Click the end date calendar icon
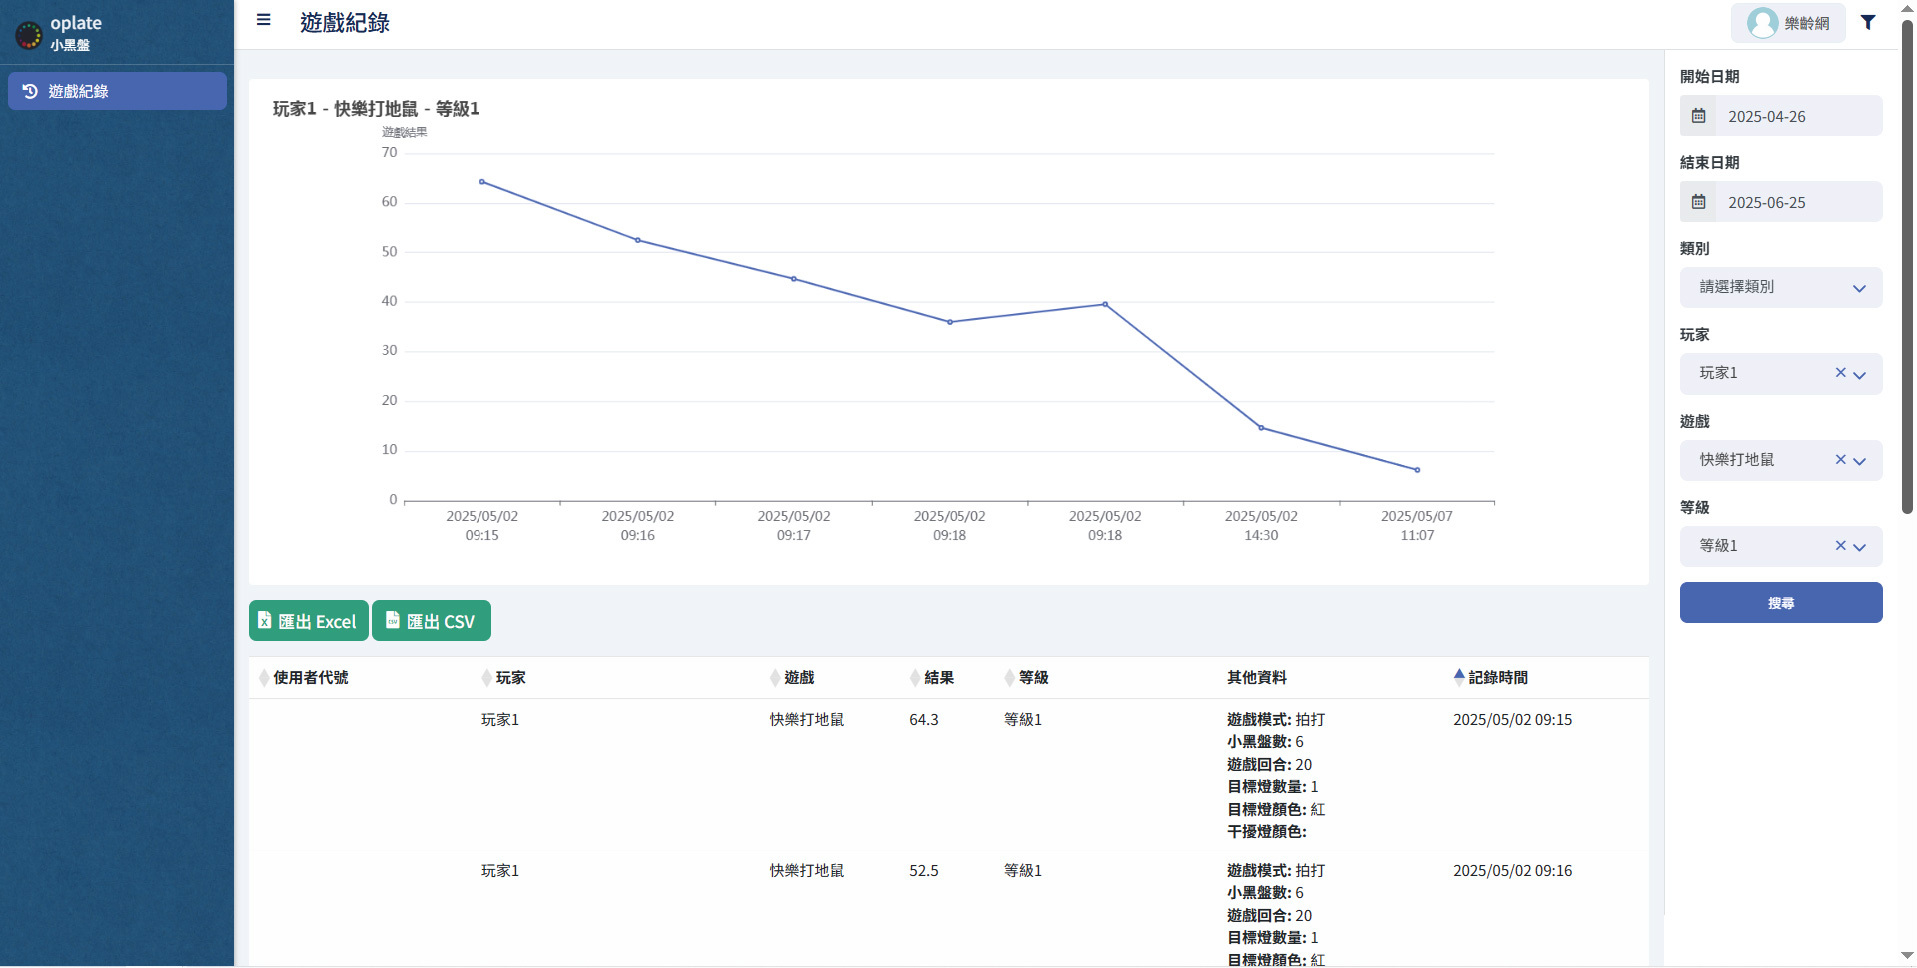Image resolution: width=1917 pixels, height=968 pixels. [1698, 202]
